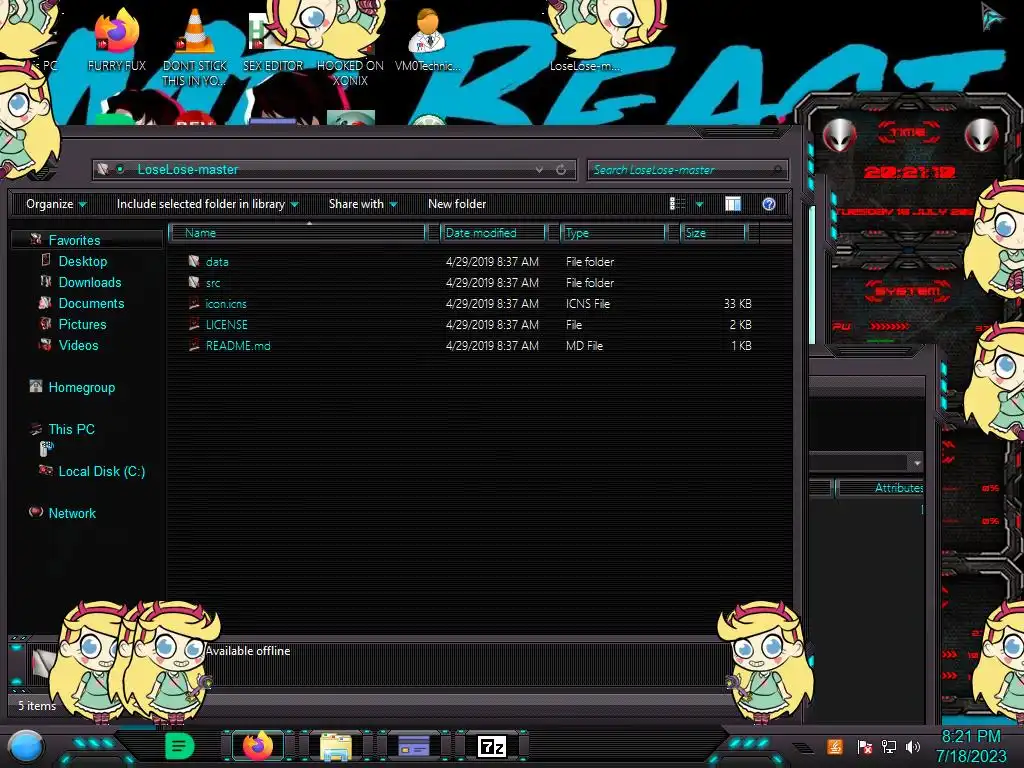Select Homegroup in navigation pane
The image size is (1024, 768).
point(82,387)
